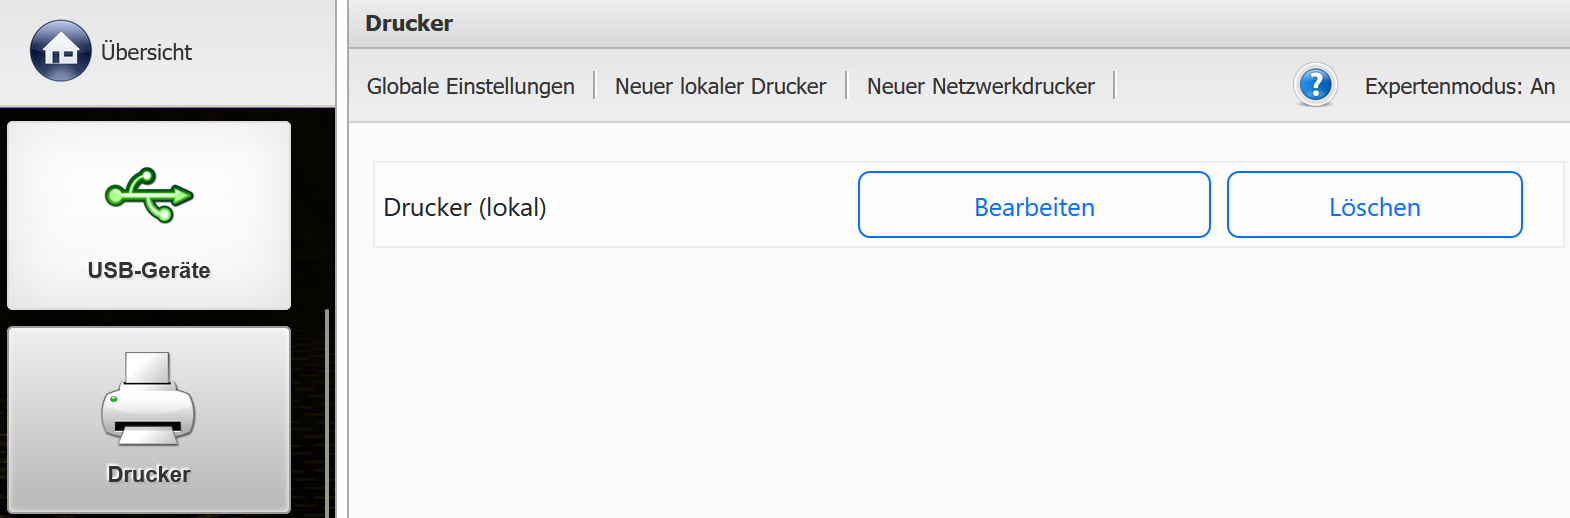Click the sidebar vertical scrollbar
This screenshot has height=518, width=1570.
pyautogui.click(x=327, y=410)
